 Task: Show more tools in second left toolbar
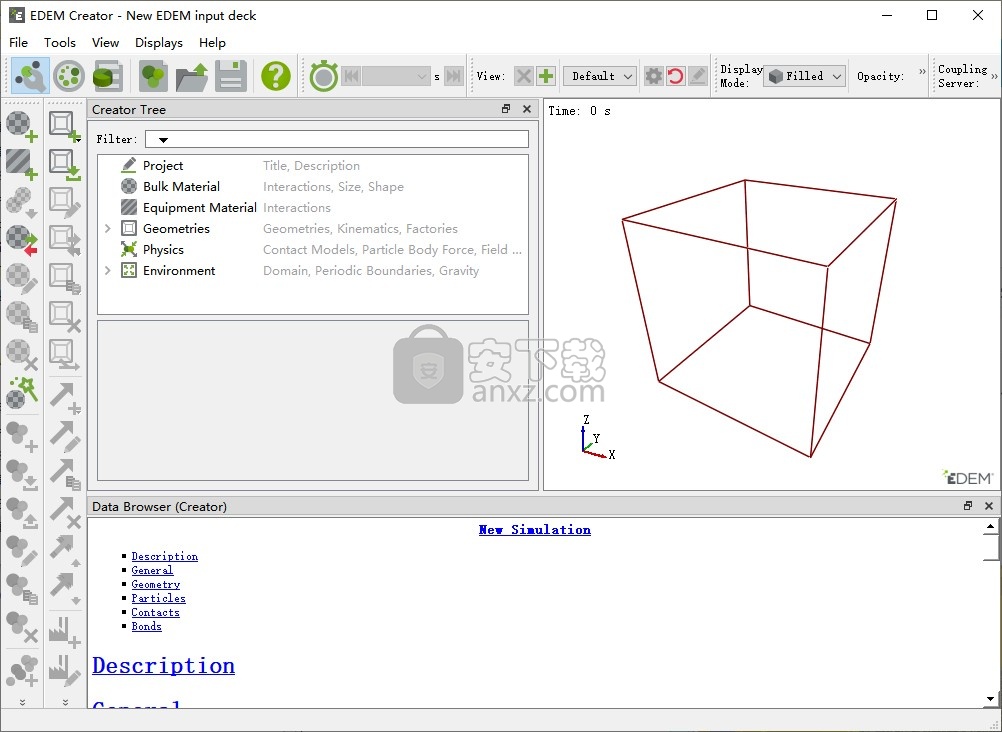pos(65,702)
